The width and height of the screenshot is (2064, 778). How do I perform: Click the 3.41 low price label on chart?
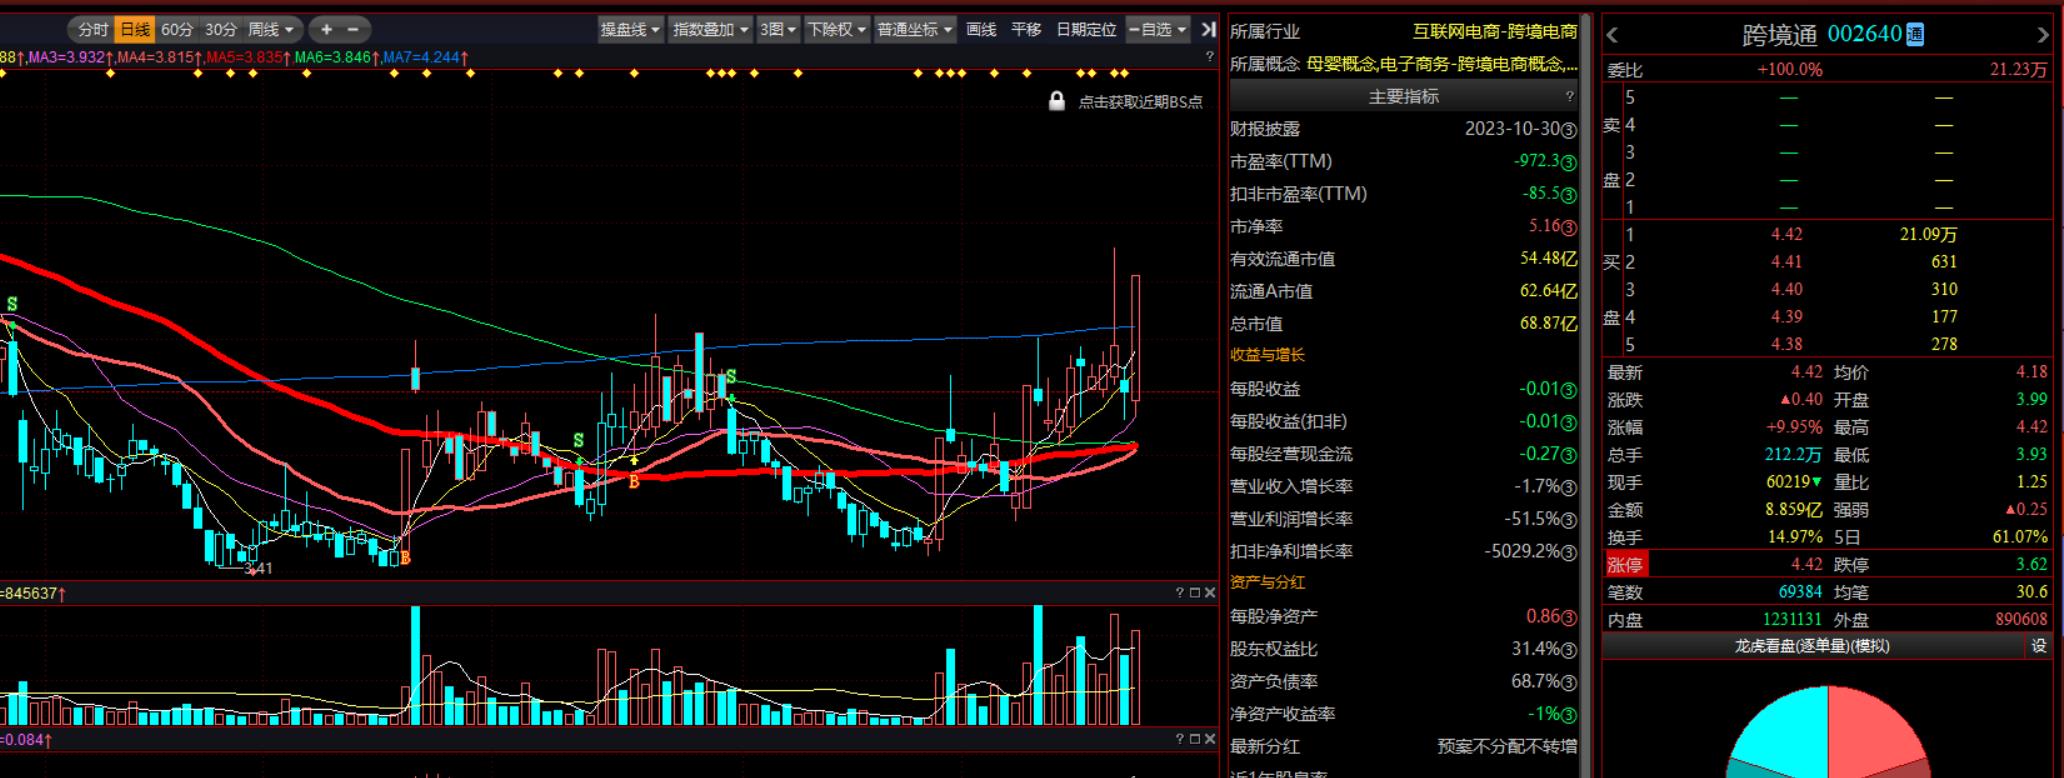tap(258, 569)
